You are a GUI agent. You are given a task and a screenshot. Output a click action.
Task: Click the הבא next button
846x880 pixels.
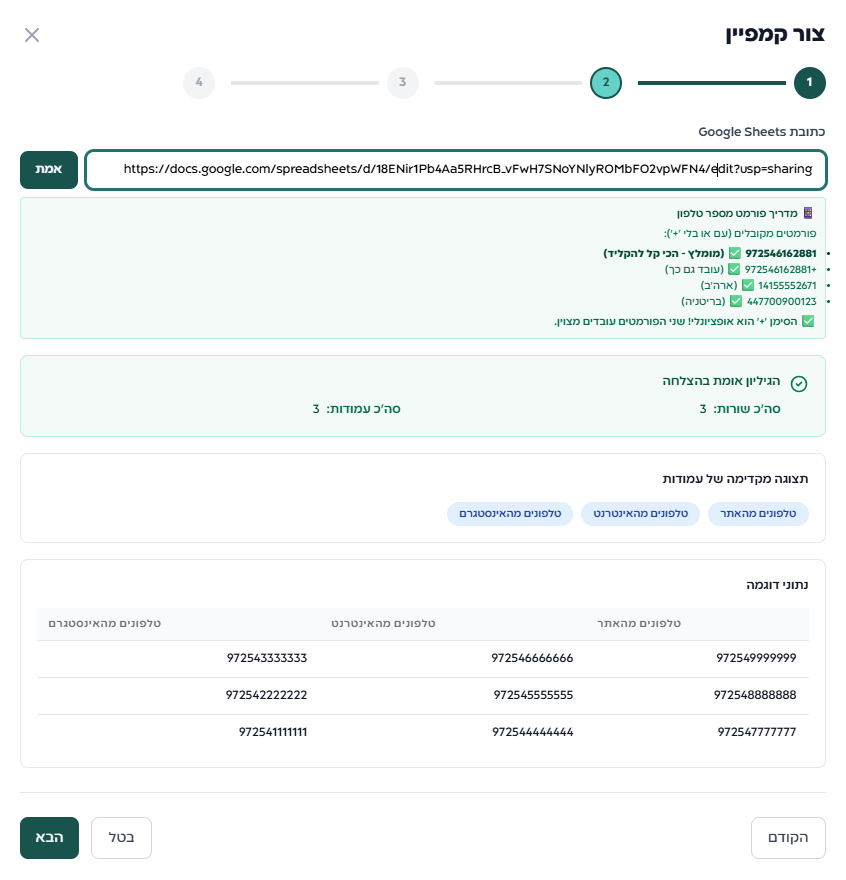[49, 838]
